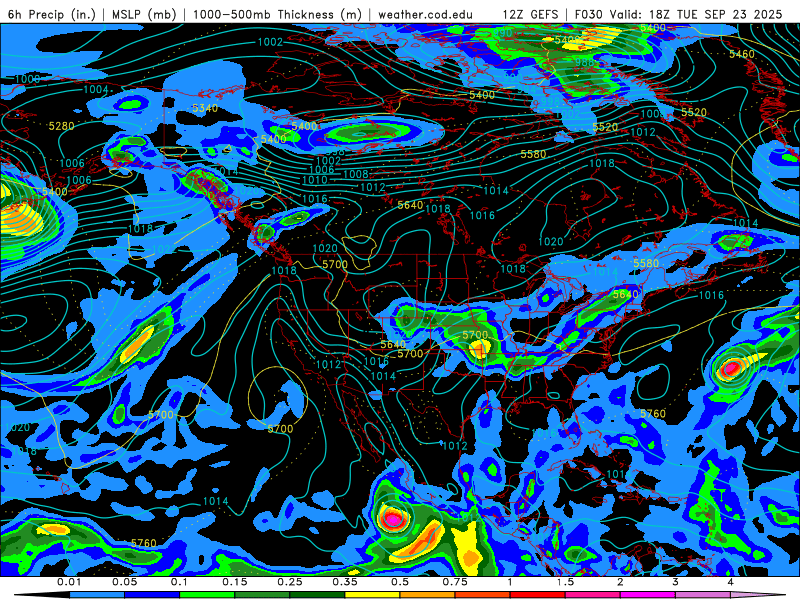Screen dimensions: 800x600
Task: Choose the yellow 0.35 legend swatch
Action: [x=372, y=595]
